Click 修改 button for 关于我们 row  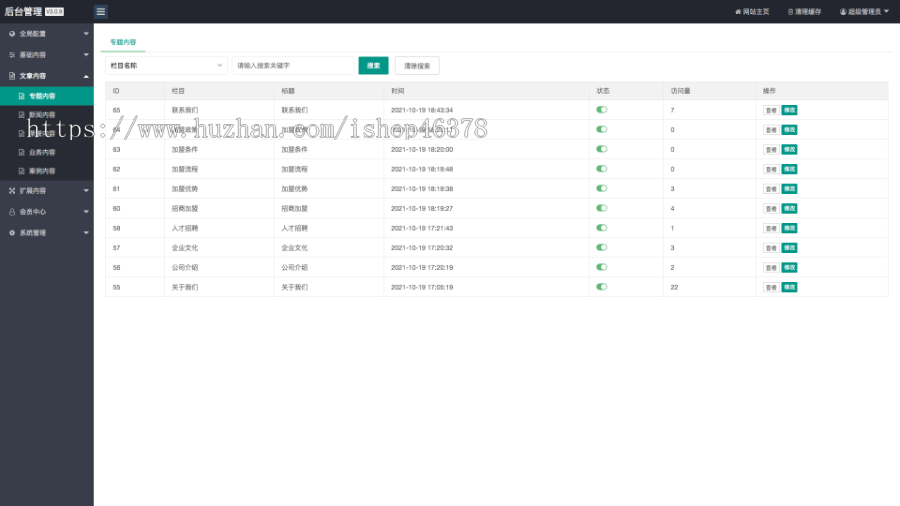(790, 287)
